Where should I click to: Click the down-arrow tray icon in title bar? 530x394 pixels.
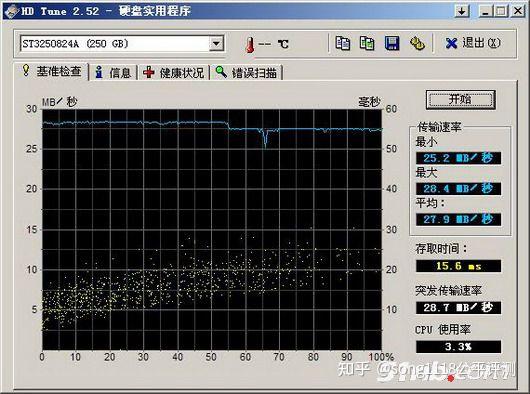pos(461,11)
